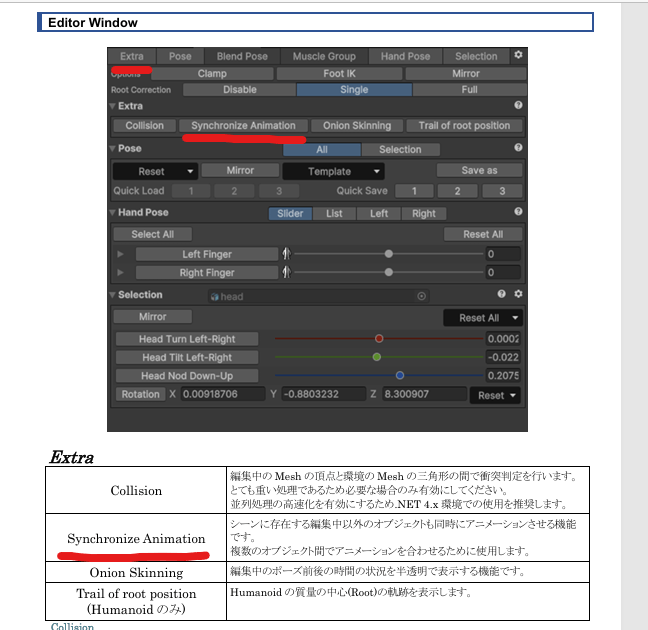Image resolution: width=648 pixels, height=630 pixels.
Task: Click Head Turn Left-Right button
Action: tap(187, 339)
